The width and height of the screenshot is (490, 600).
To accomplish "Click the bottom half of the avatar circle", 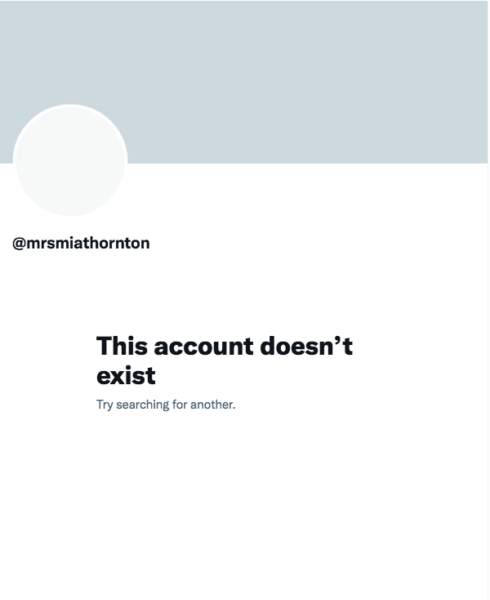I will [70, 189].
